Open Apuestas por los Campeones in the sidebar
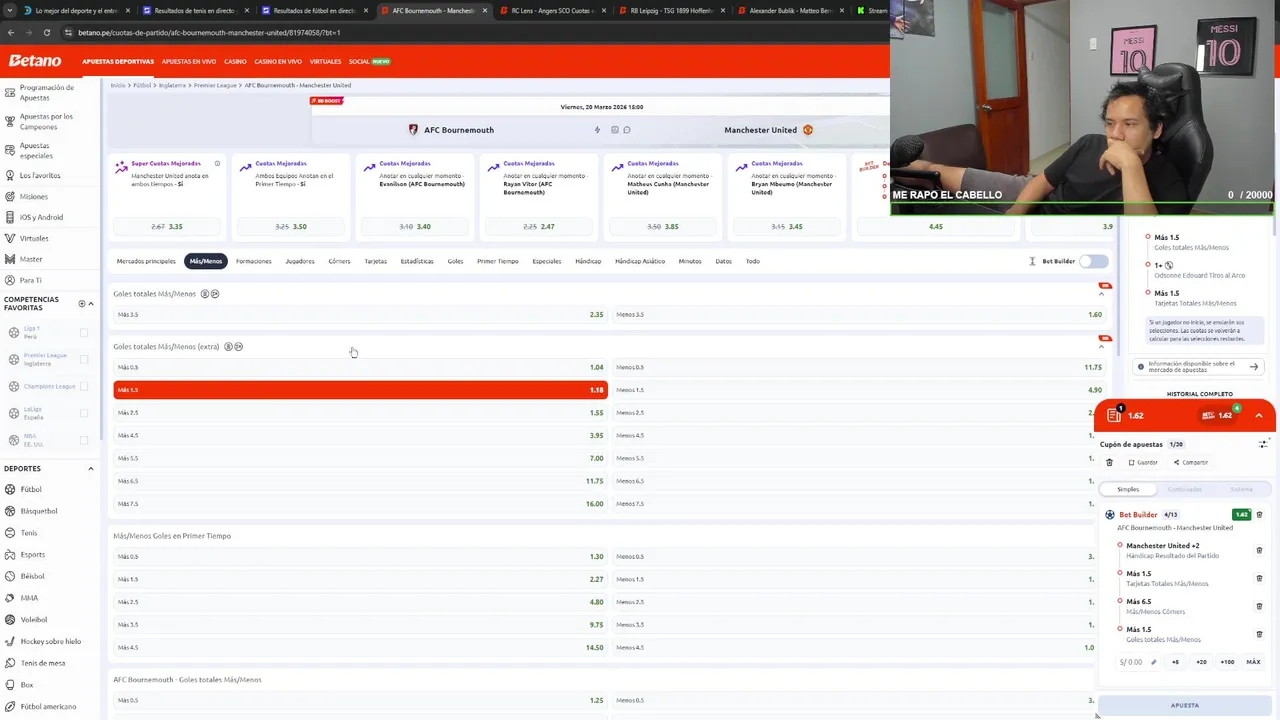The height and width of the screenshot is (720, 1280). tap(46, 121)
